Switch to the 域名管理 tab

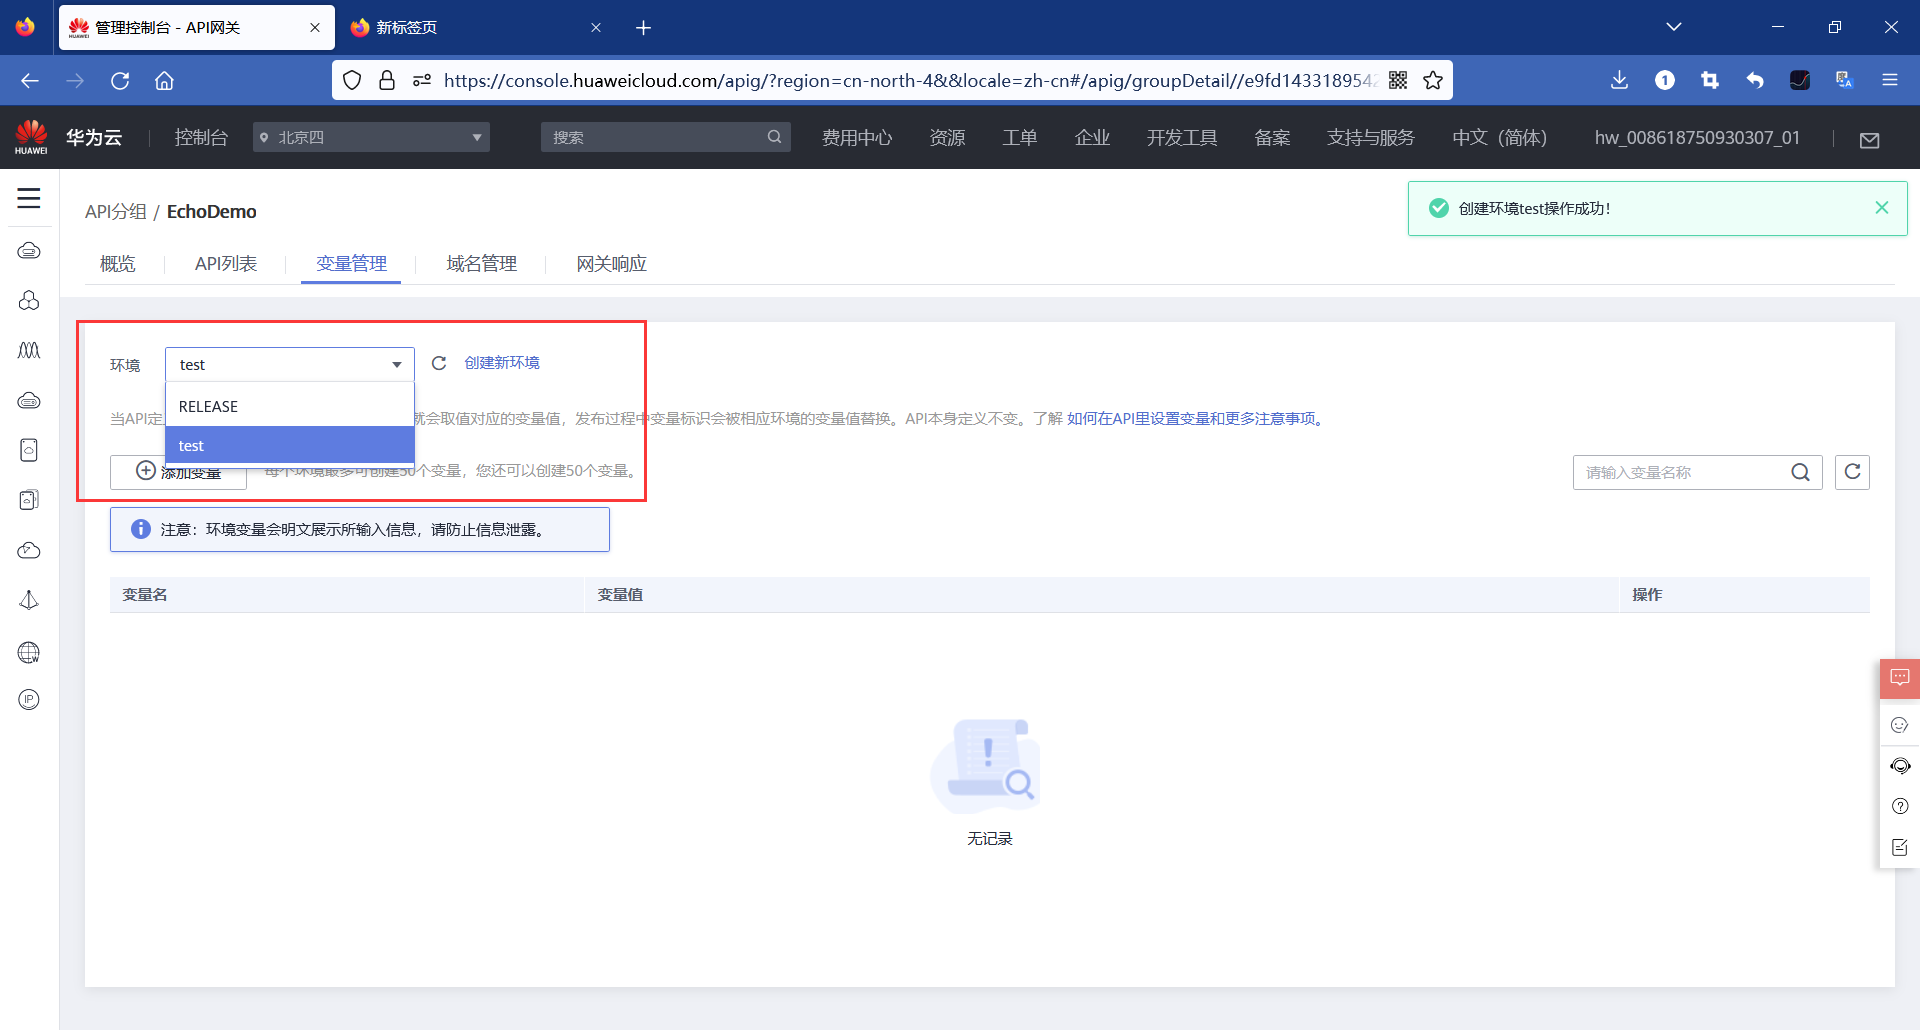[481, 263]
